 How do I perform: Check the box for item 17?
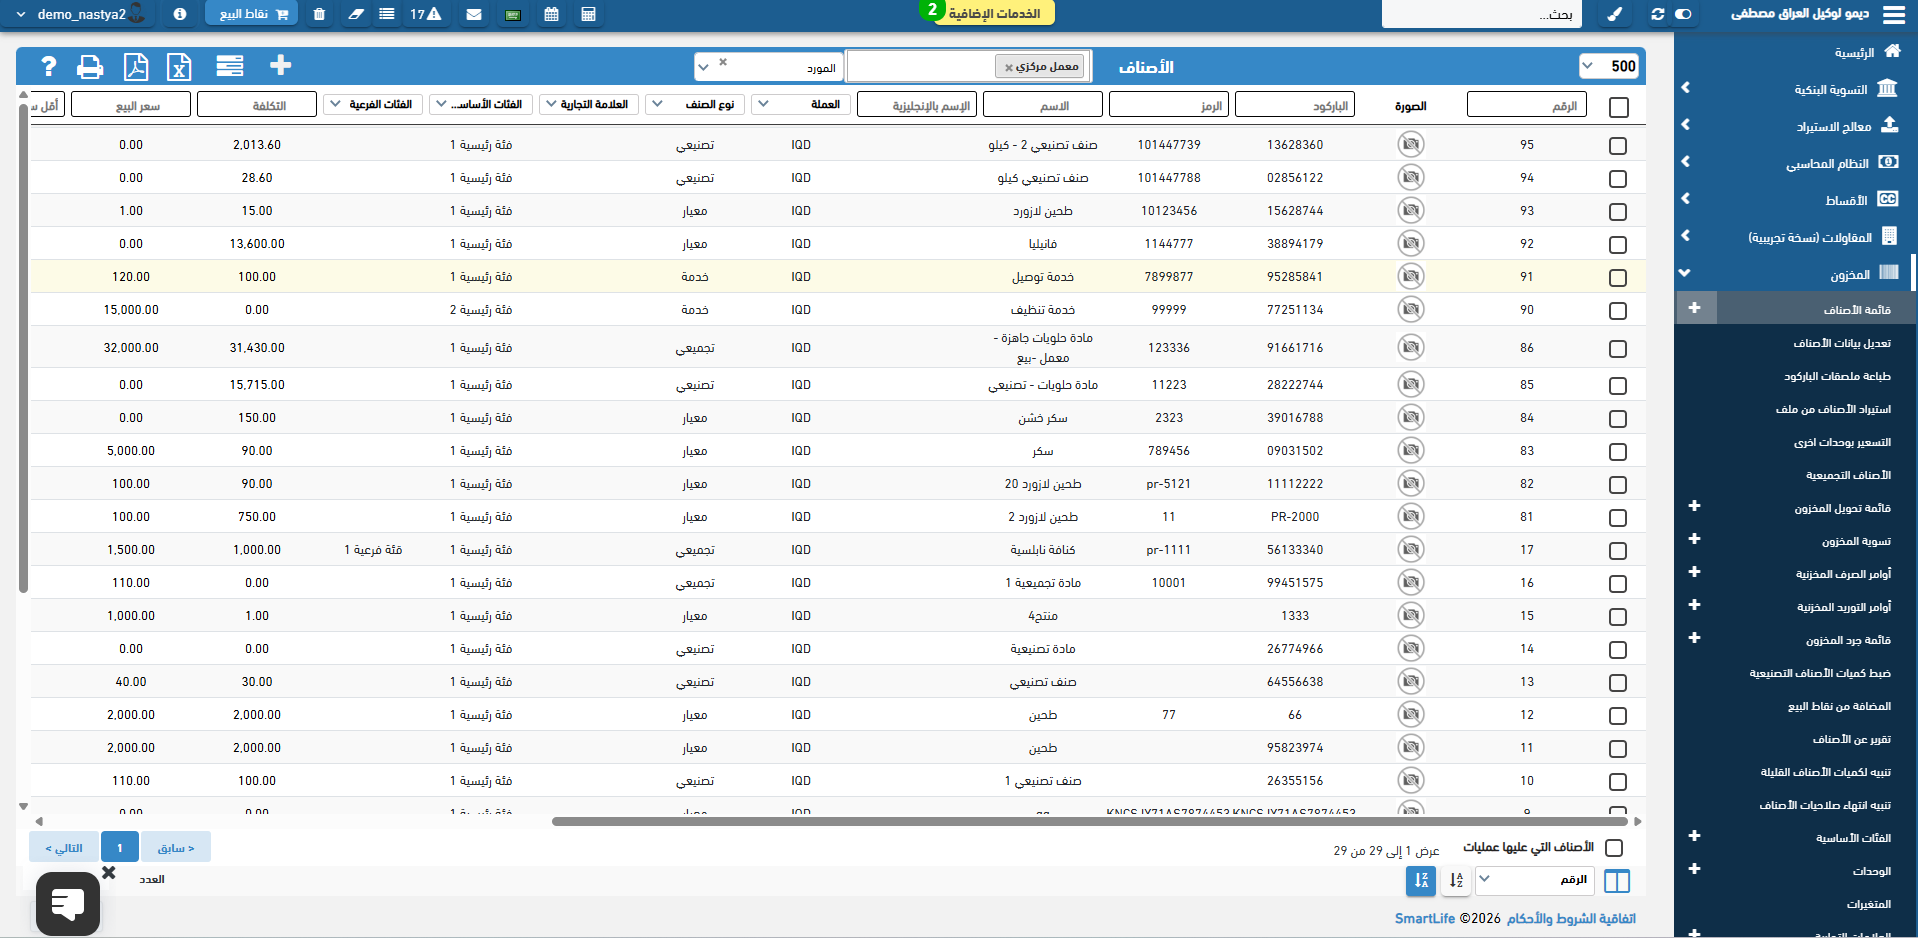point(1618,550)
